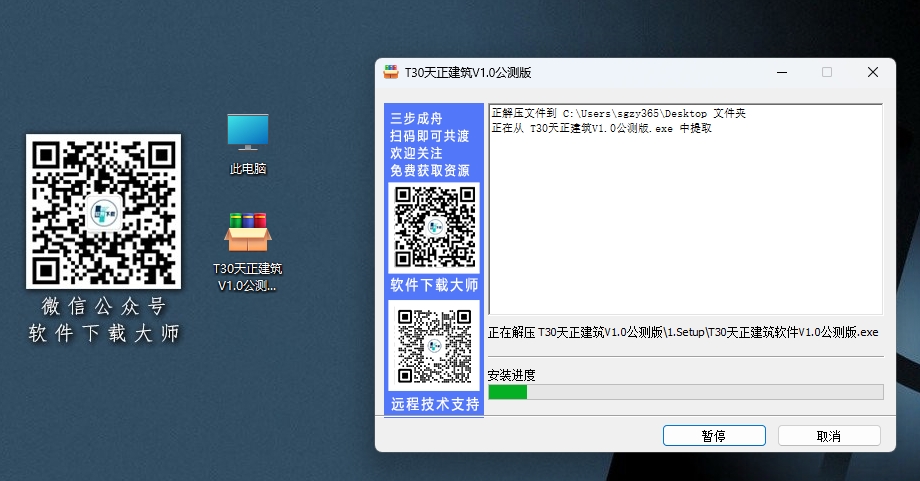
Task: Click the 安装进度 label
Action: (x=512, y=375)
